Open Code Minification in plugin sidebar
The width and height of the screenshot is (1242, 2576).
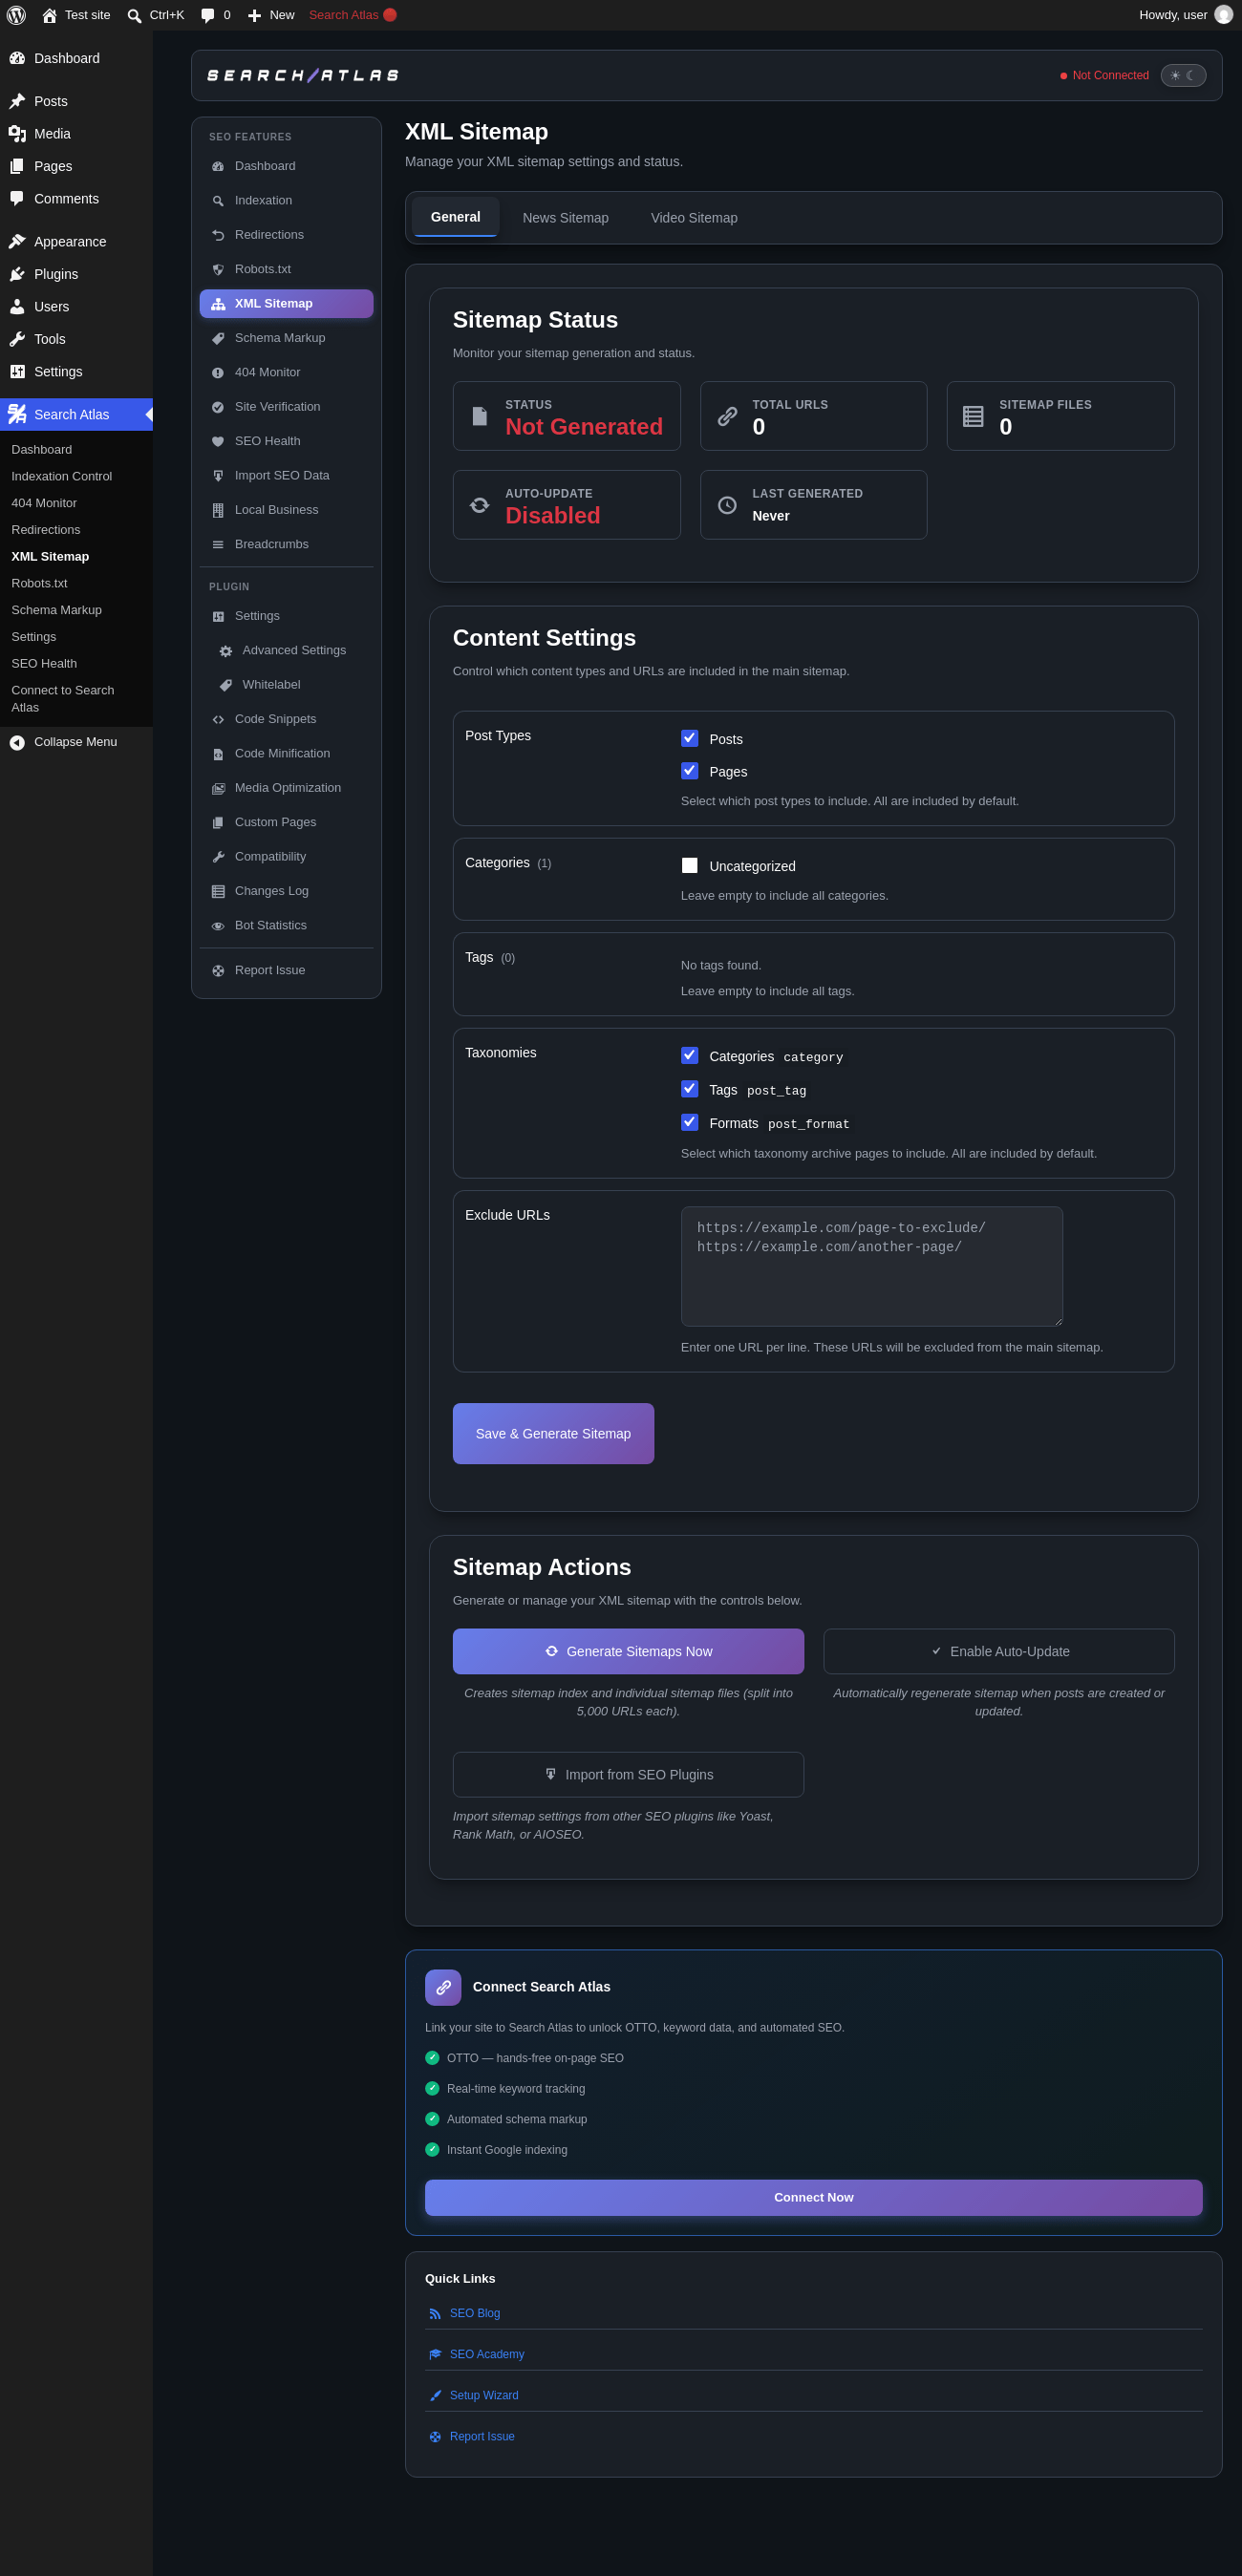coord(286,754)
